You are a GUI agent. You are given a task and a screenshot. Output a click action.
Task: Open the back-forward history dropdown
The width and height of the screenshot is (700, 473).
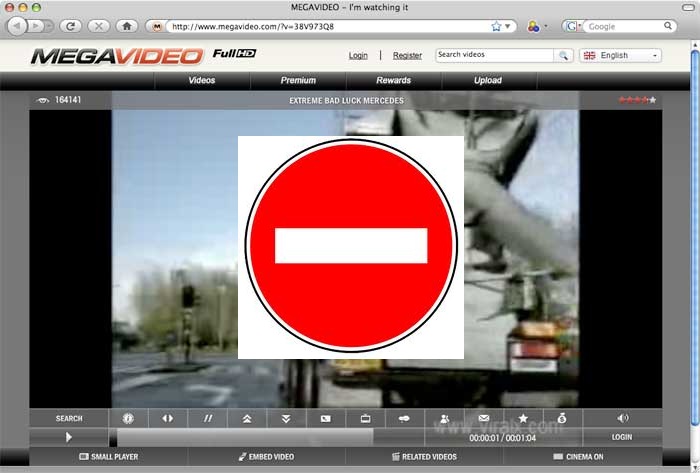tap(50, 26)
